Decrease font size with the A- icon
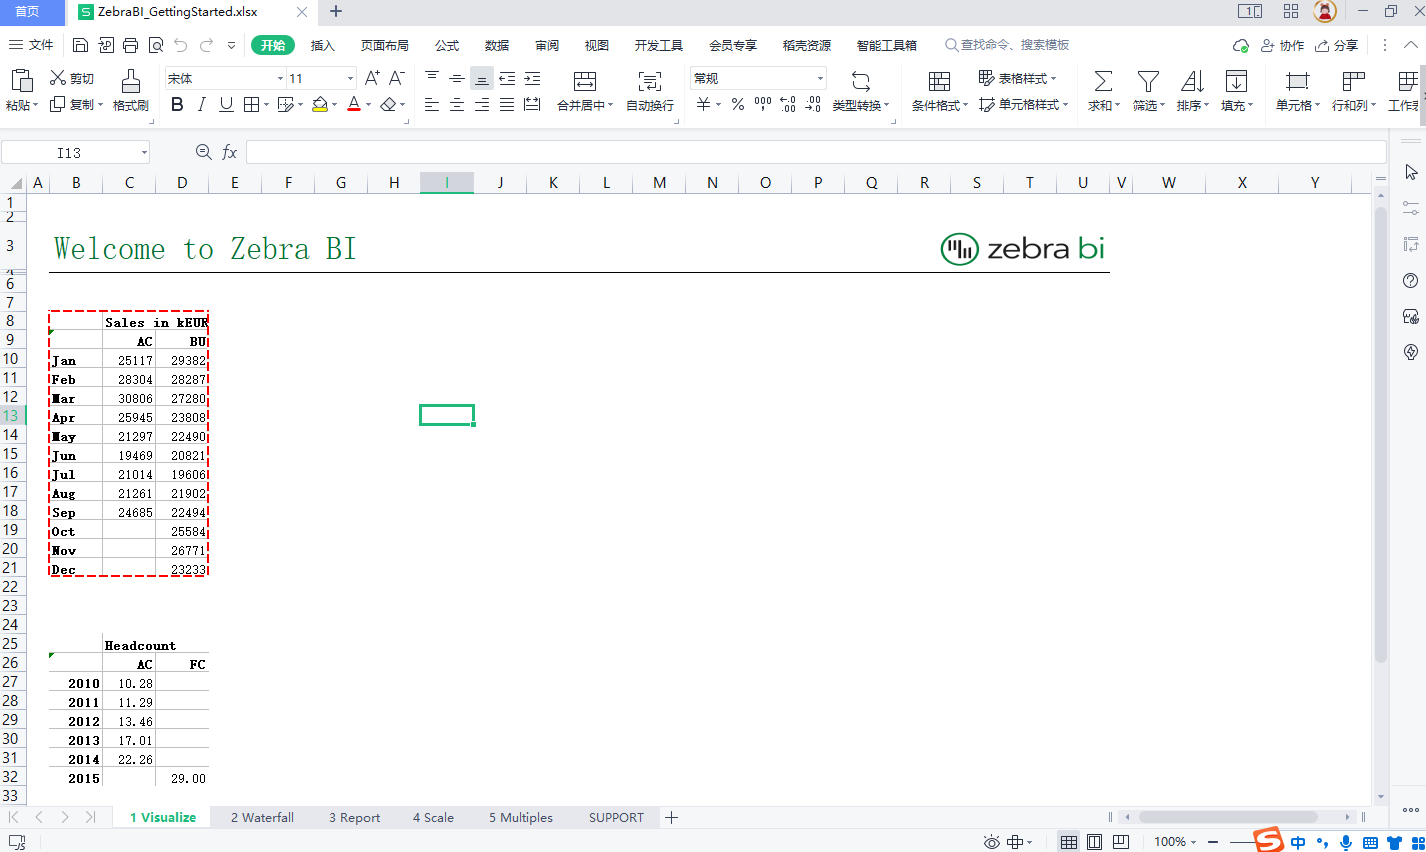Screen dimensions: 1426x852 397,78
